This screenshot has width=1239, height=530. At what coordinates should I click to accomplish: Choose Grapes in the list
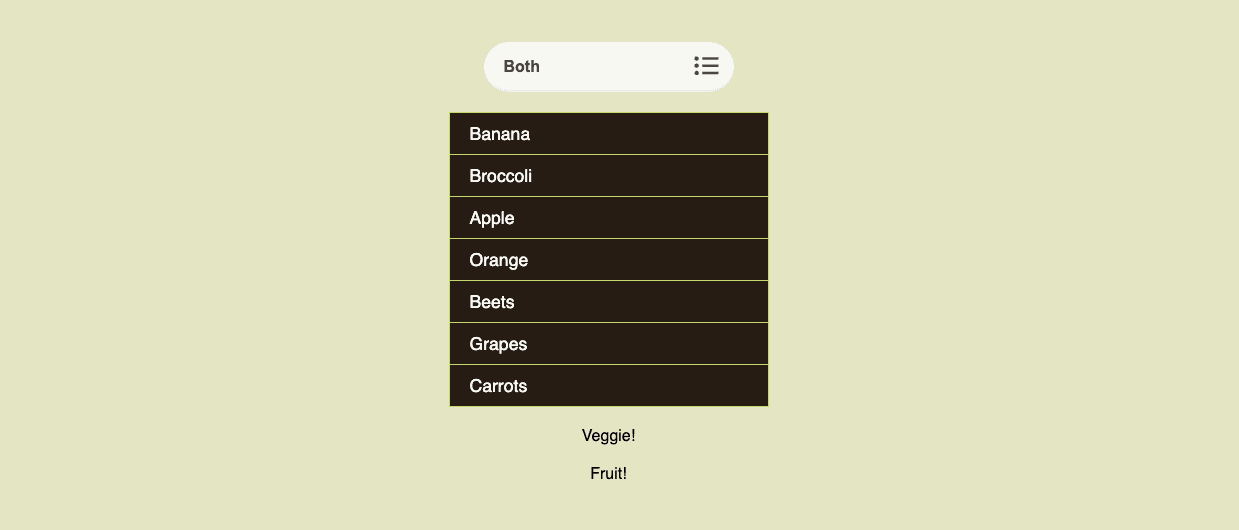click(608, 344)
